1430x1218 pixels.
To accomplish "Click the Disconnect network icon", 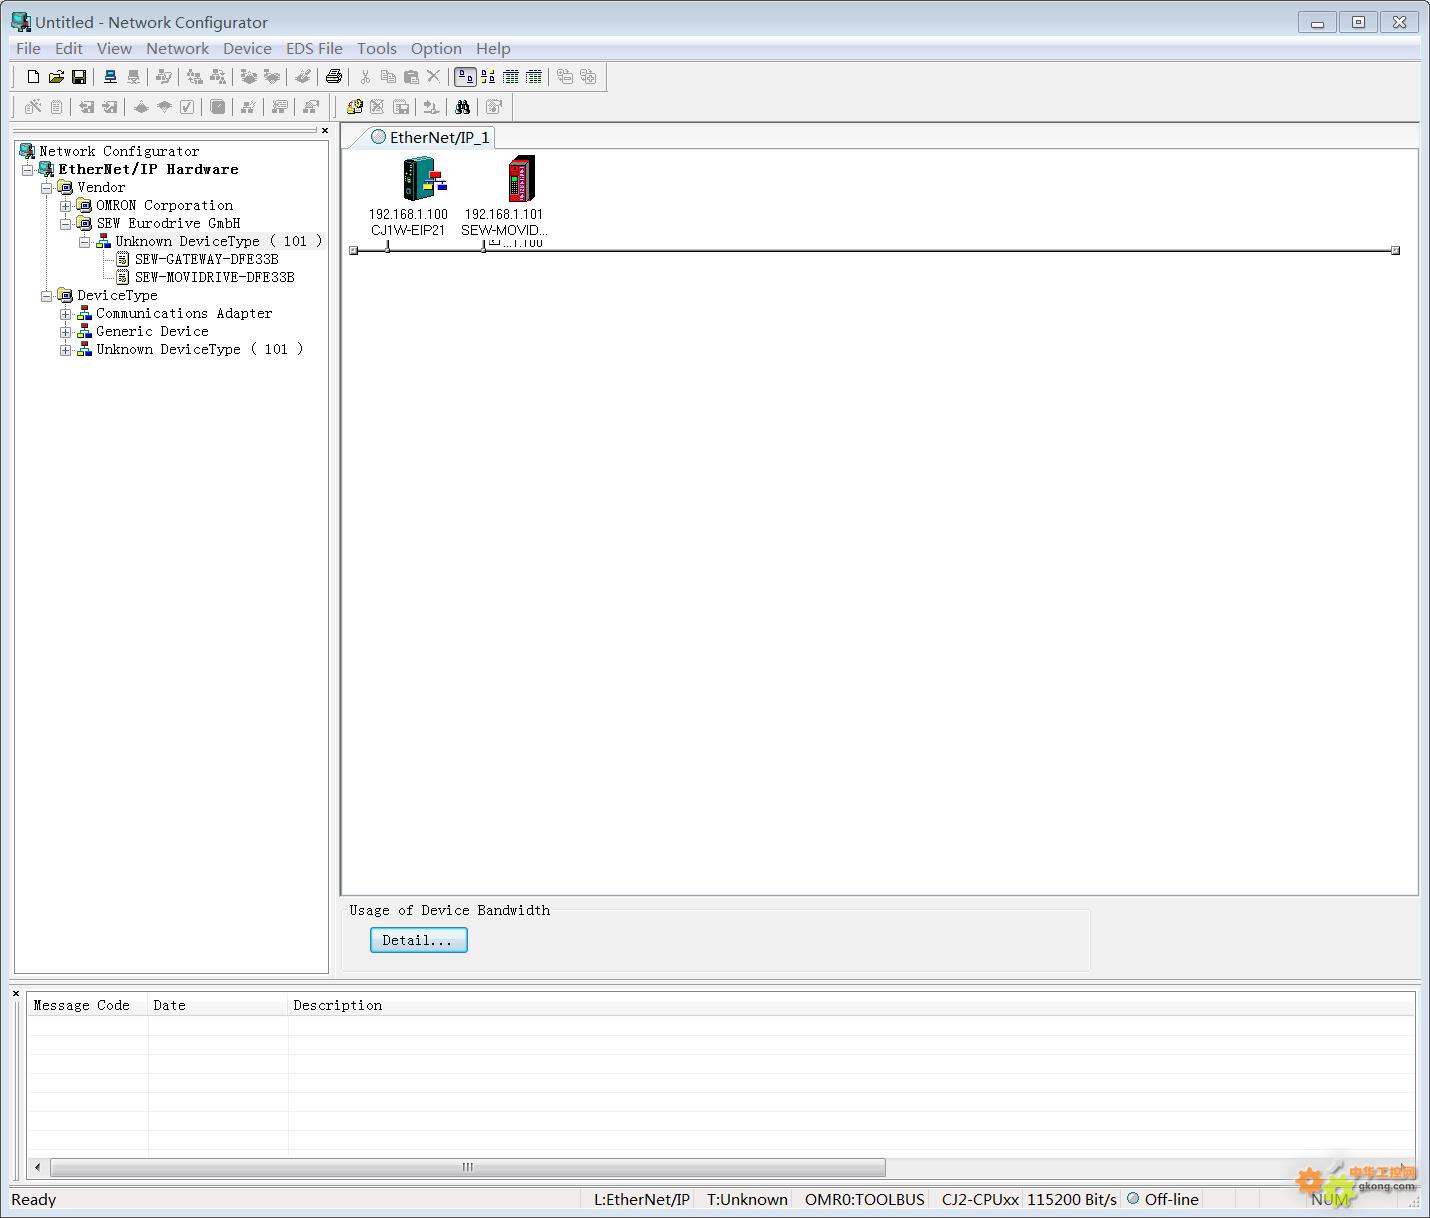I will [x=133, y=77].
